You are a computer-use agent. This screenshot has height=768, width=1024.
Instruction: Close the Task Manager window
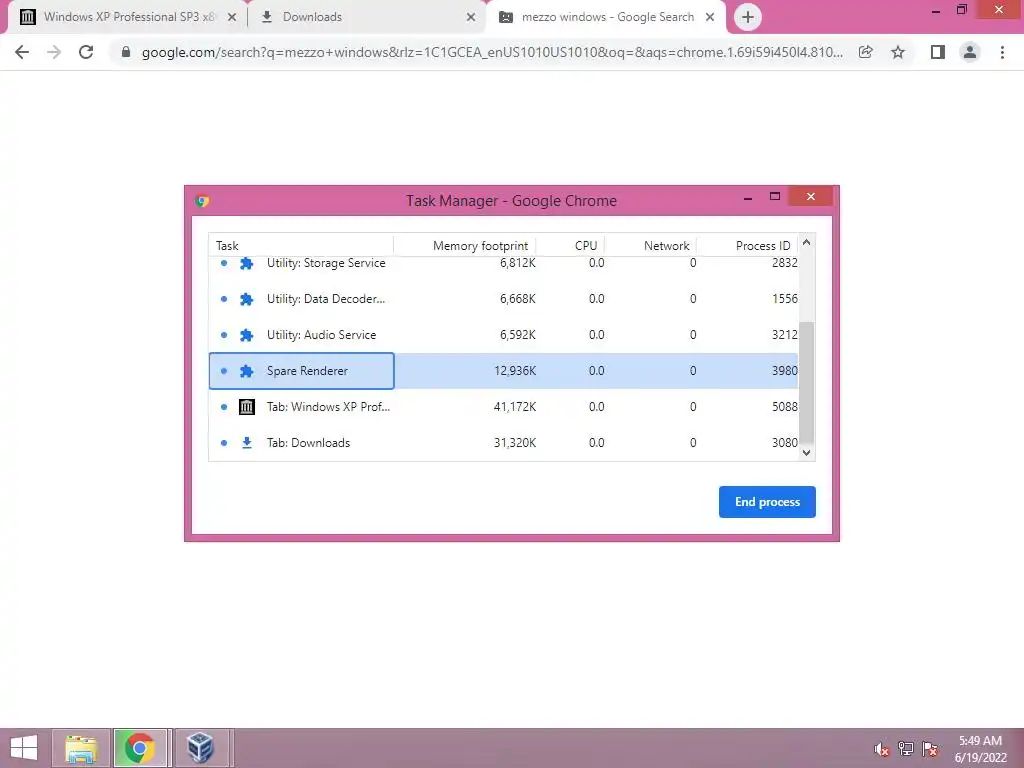tap(810, 197)
